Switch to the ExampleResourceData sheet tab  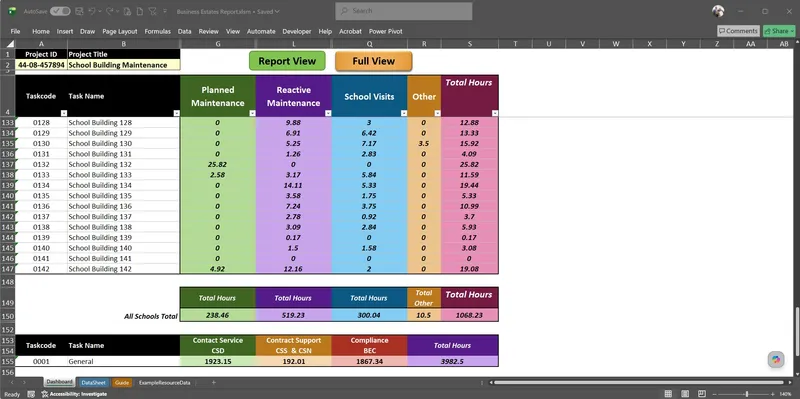pyautogui.click(x=164, y=382)
